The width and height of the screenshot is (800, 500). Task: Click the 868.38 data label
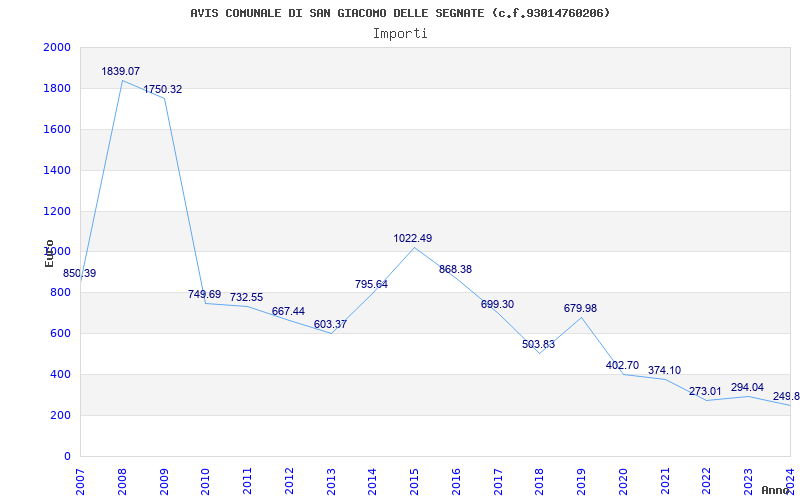456,269
